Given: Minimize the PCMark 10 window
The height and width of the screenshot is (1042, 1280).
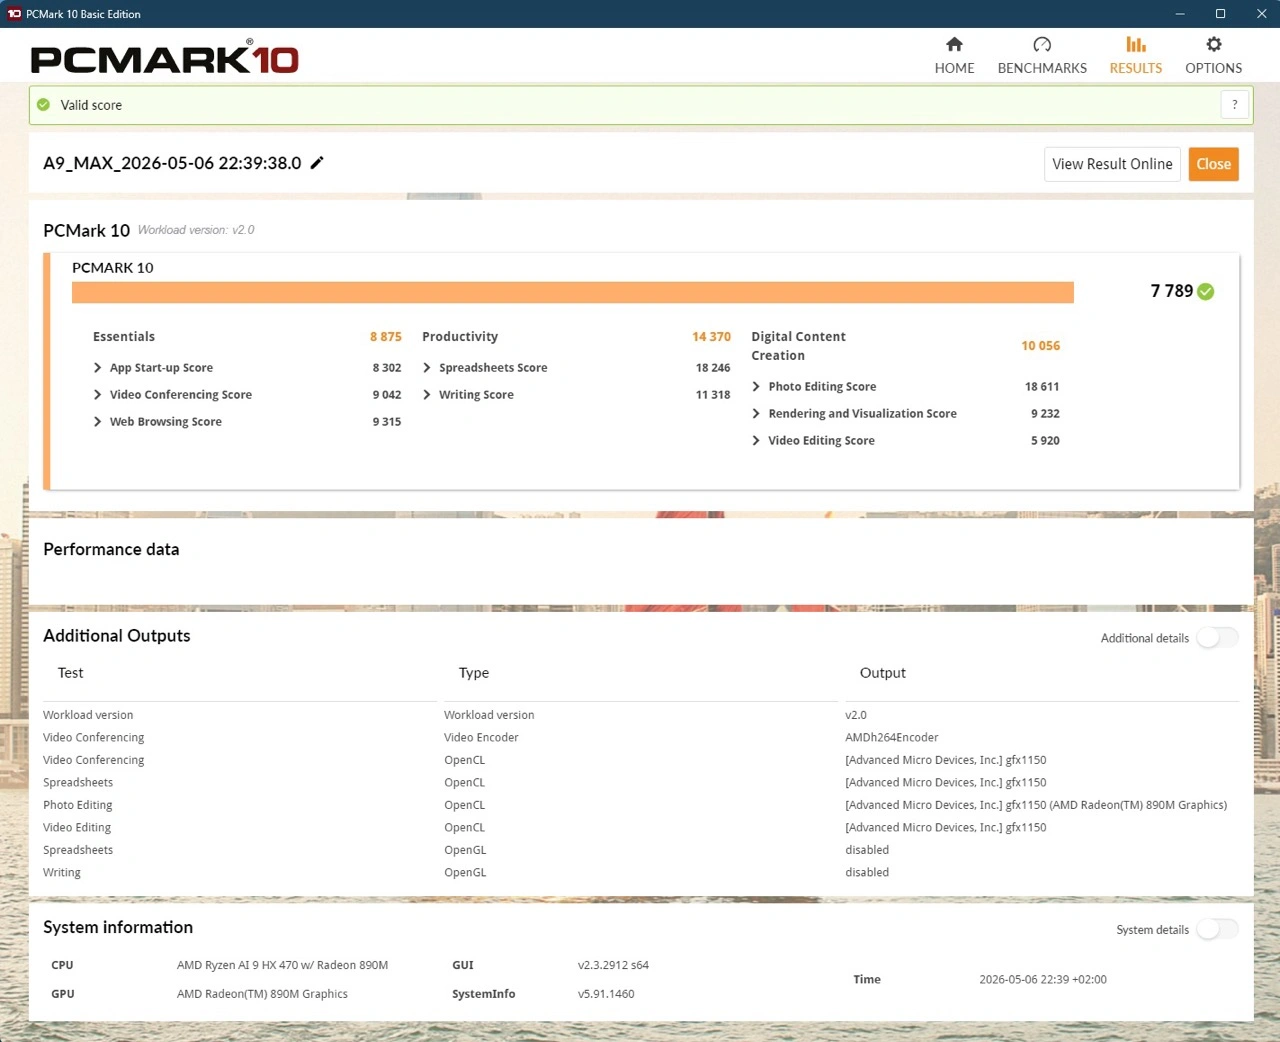Looking at the screenshot, I should [x=1180, y=14].
